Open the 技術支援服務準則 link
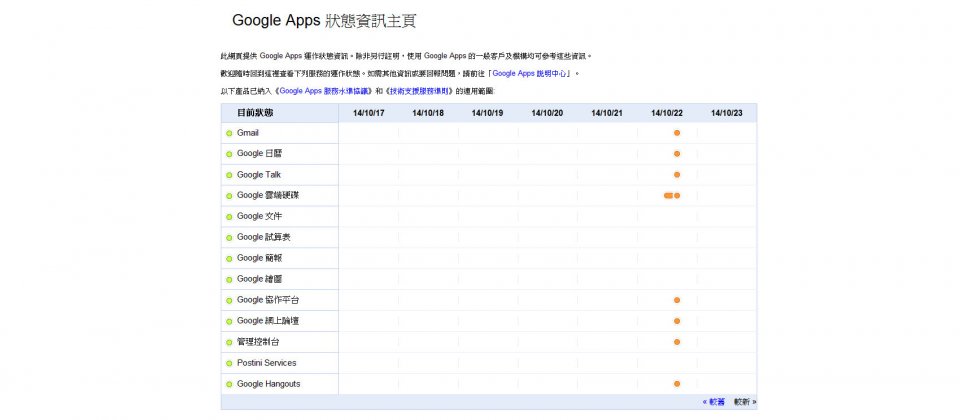The image size is (960, 420). (x=421, y=91)
